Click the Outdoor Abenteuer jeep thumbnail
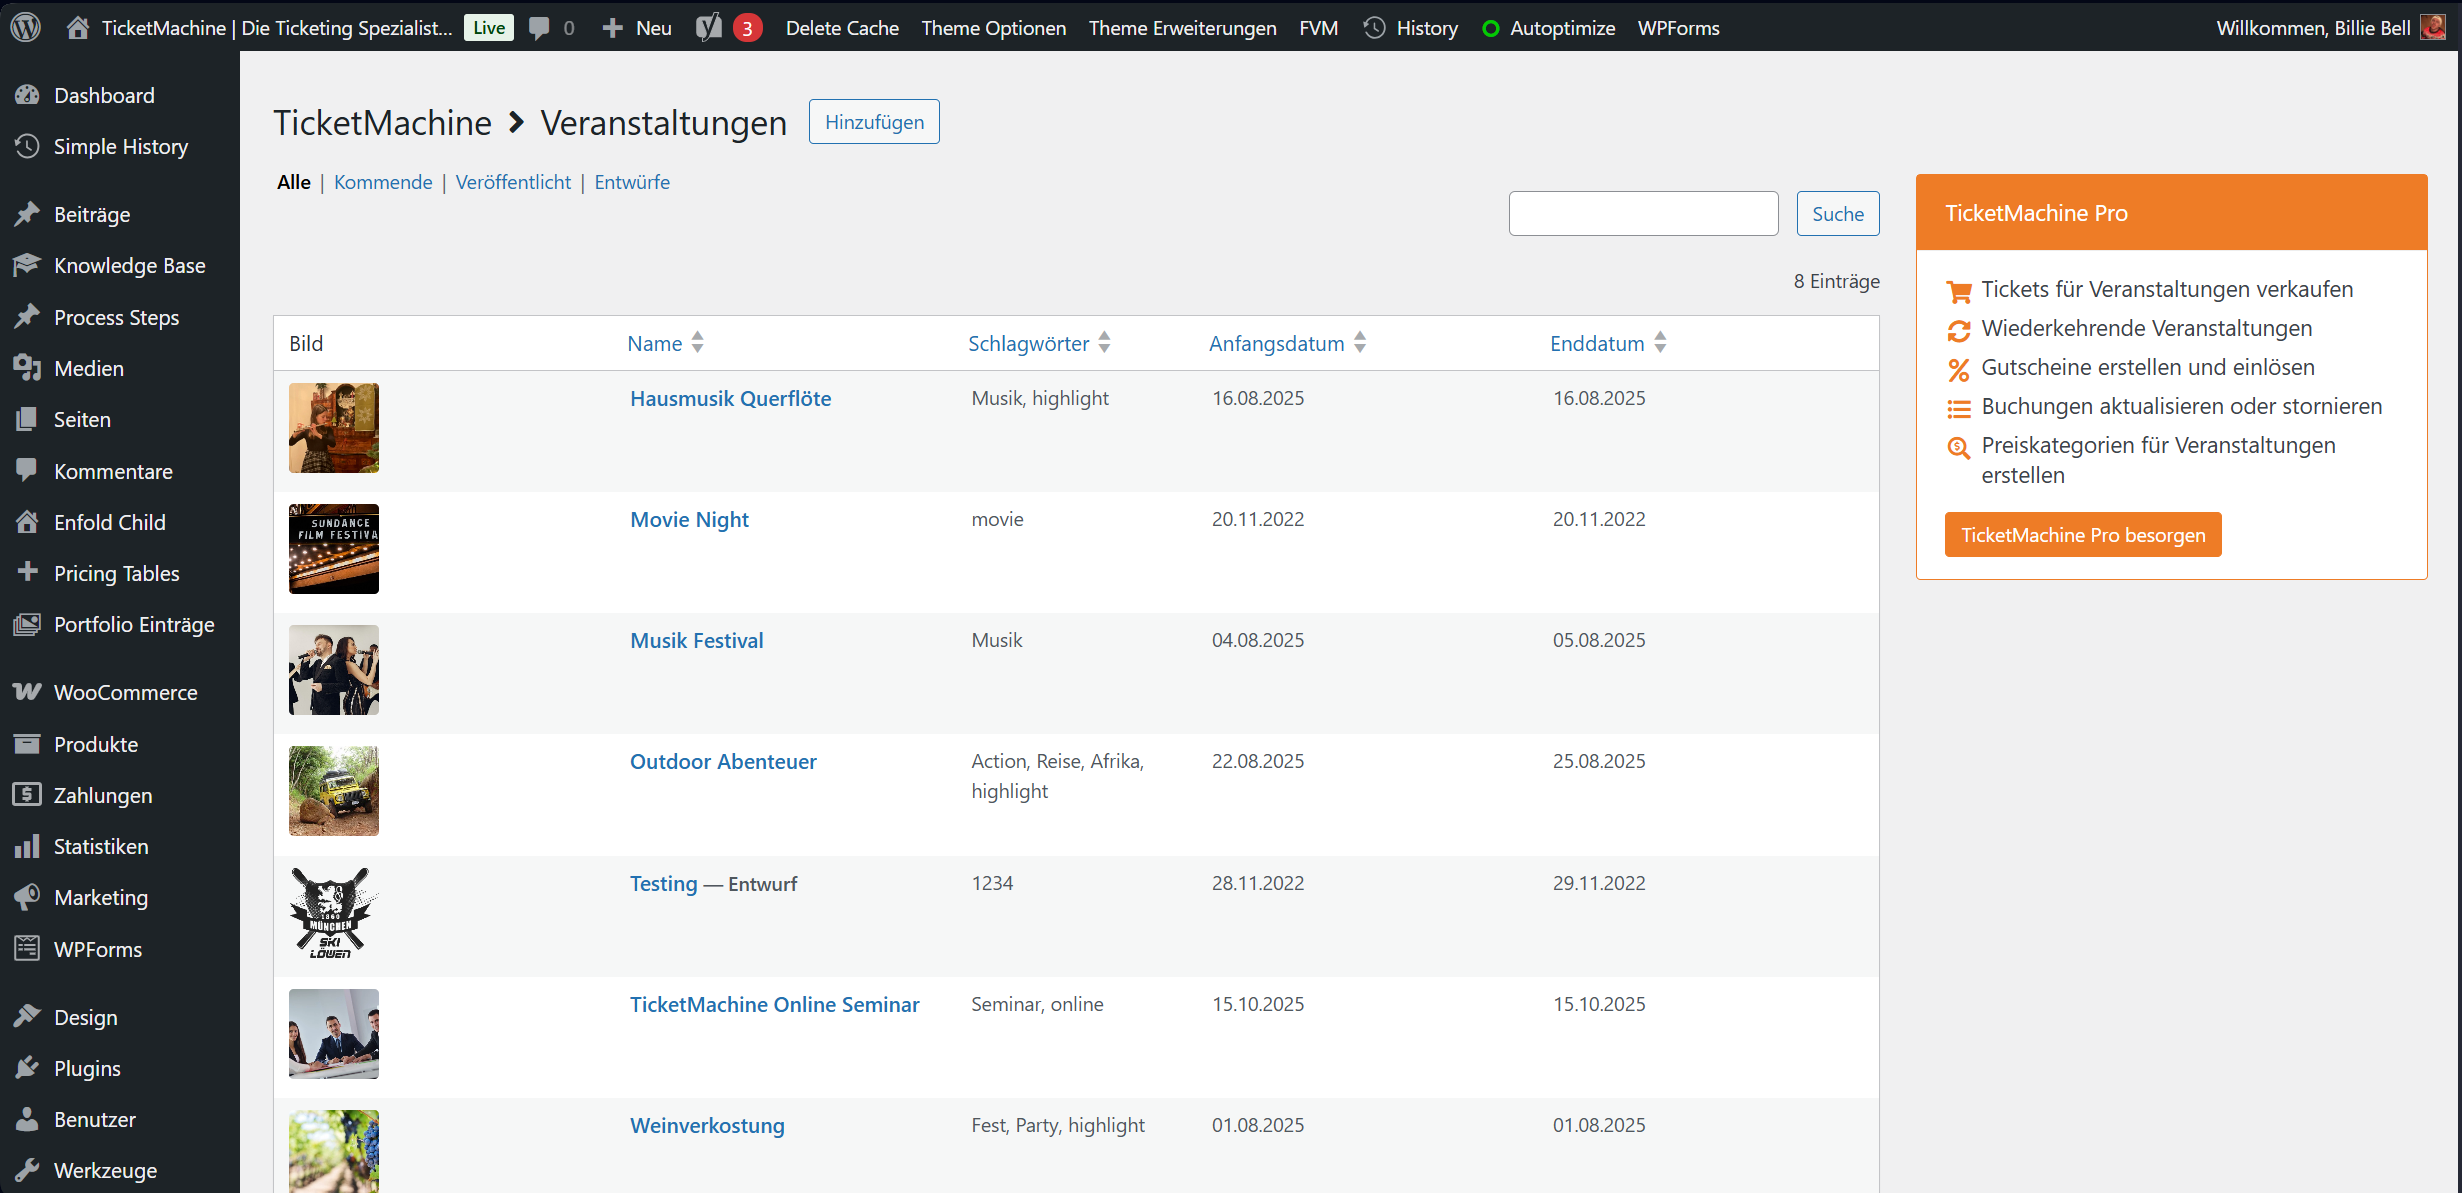 (334, 791)
